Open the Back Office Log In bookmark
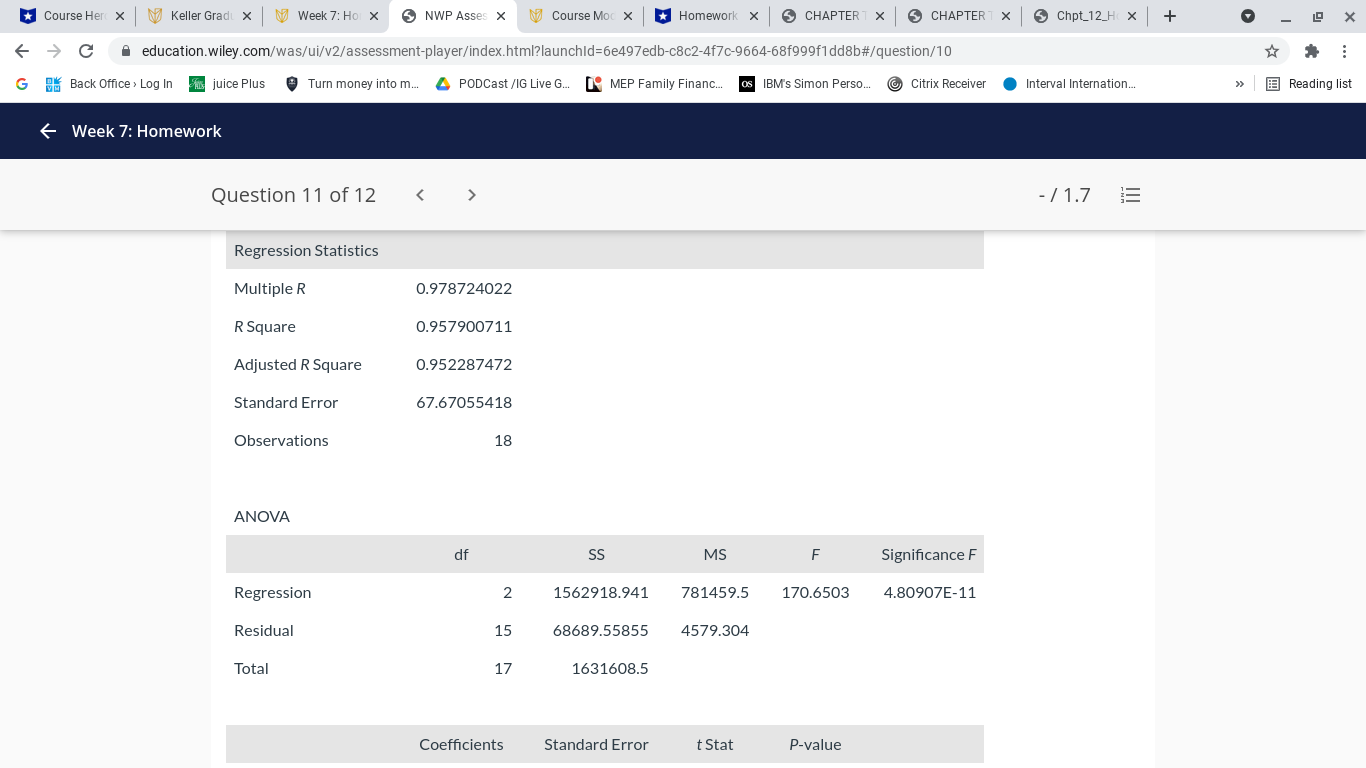 click(x=109, y=84)
